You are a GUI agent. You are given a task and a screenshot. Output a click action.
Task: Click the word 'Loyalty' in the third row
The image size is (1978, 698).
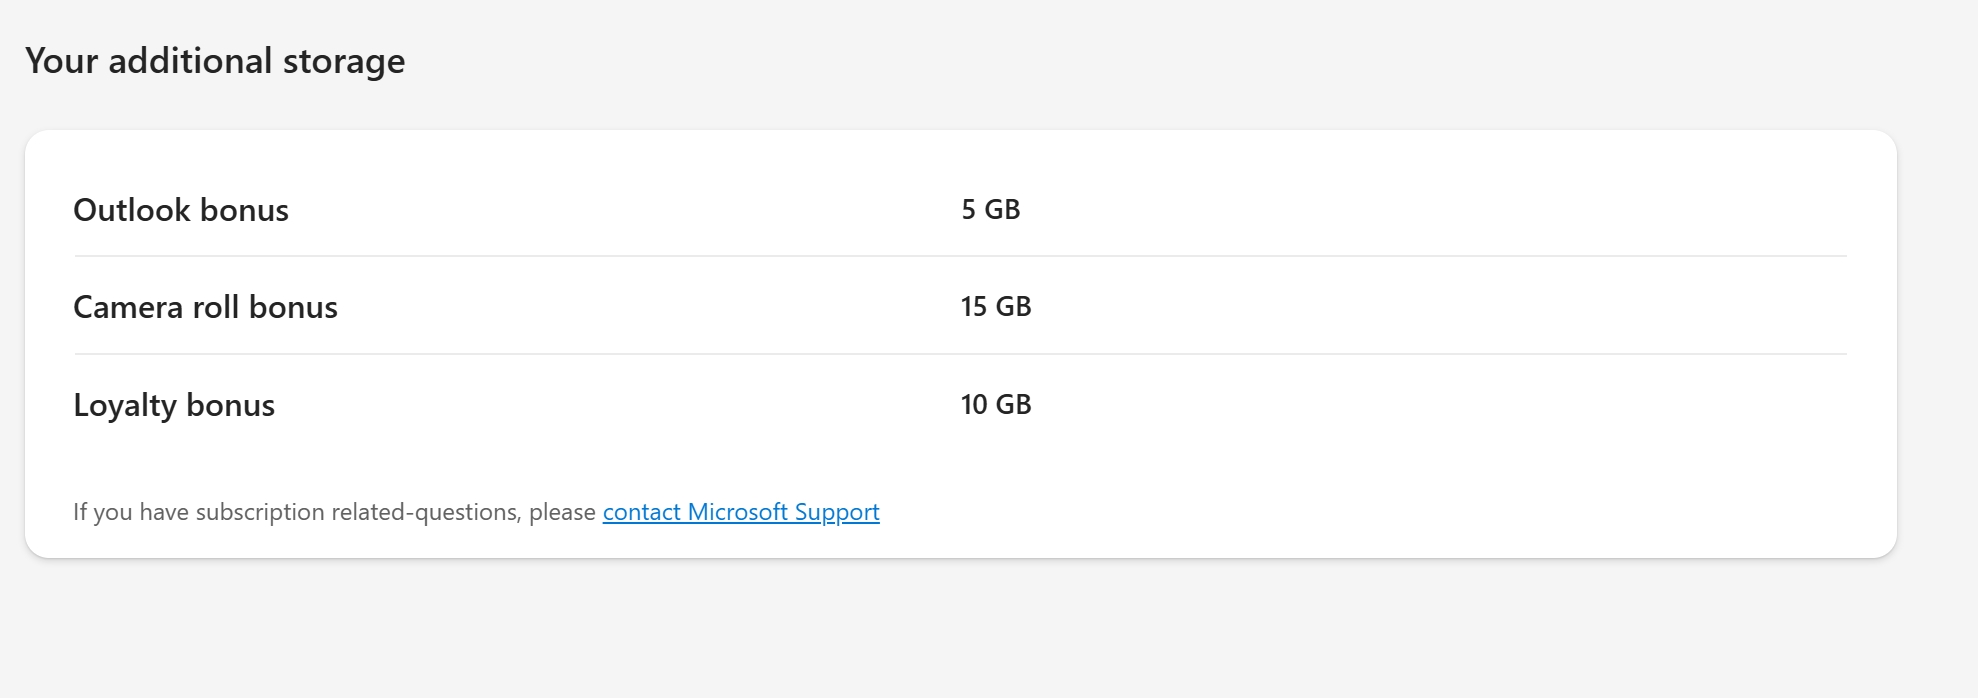pyautogui.click(x=125, y=405)
